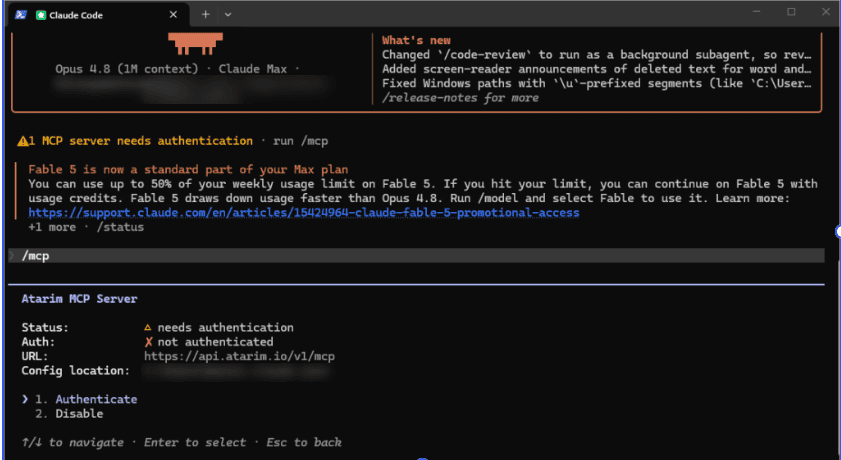Screen dimensions: 841x460
Task: Click the 'What's new' heading
Action: point(416,40)
